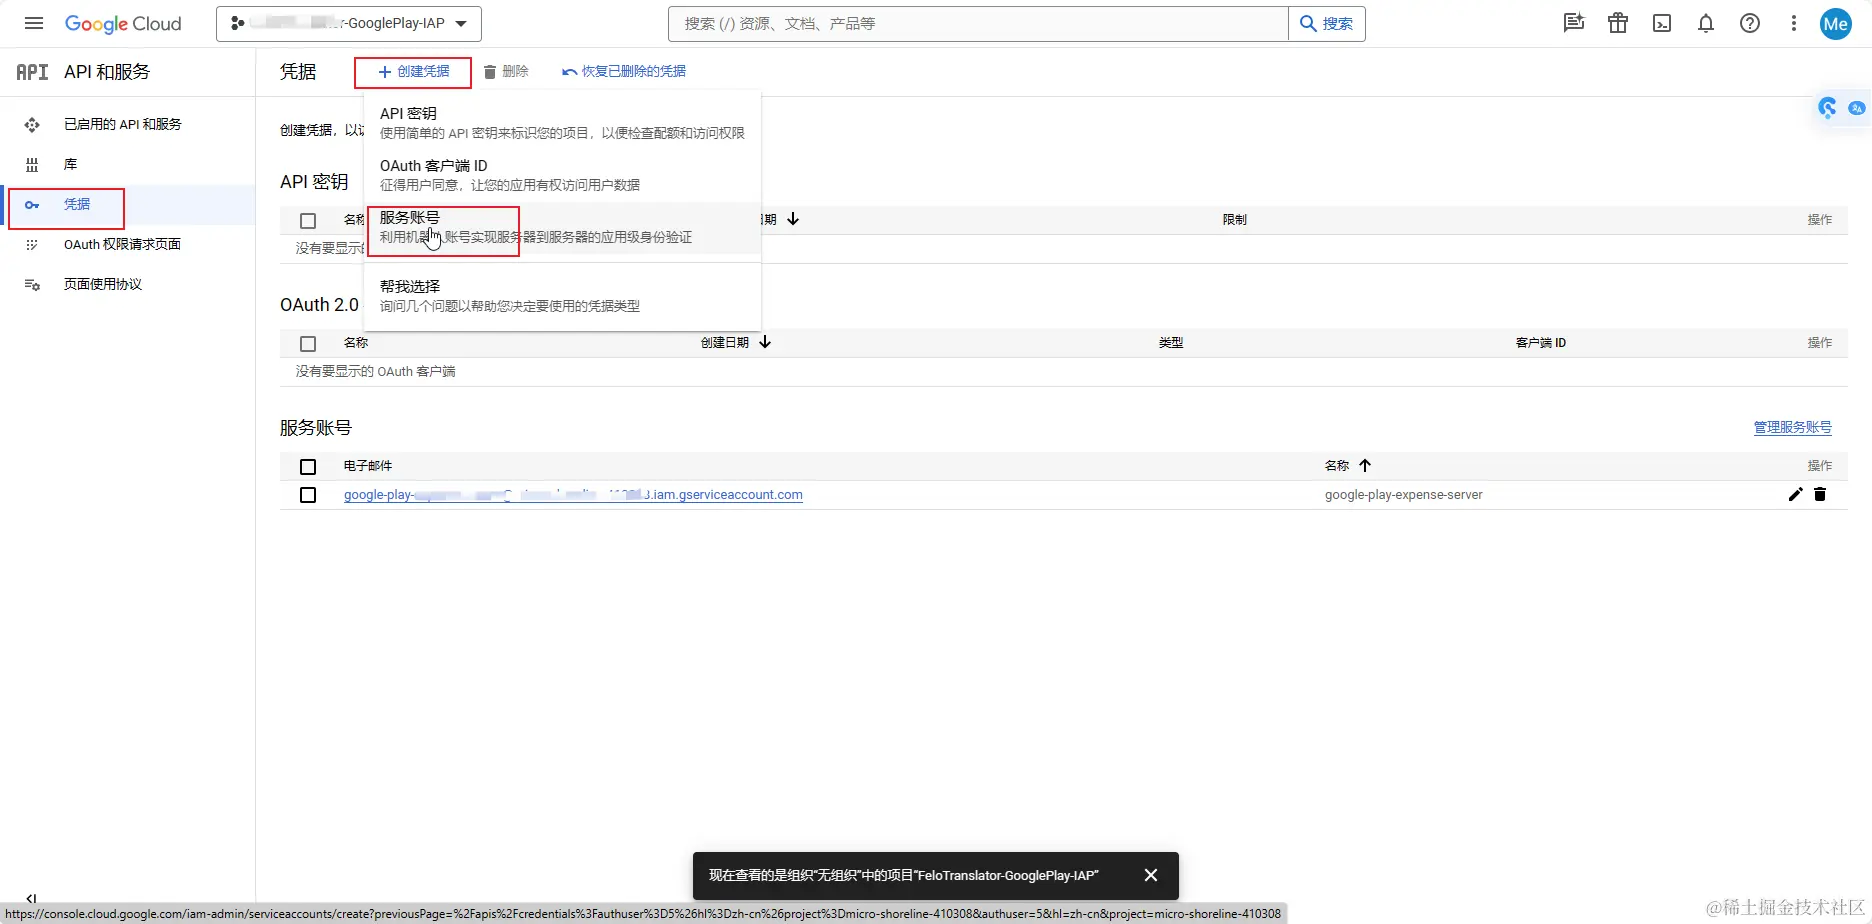1872x924 pixels.
Task: Edit the google-play-expense-server account pencil icon
Action: tap(1795, 494)
